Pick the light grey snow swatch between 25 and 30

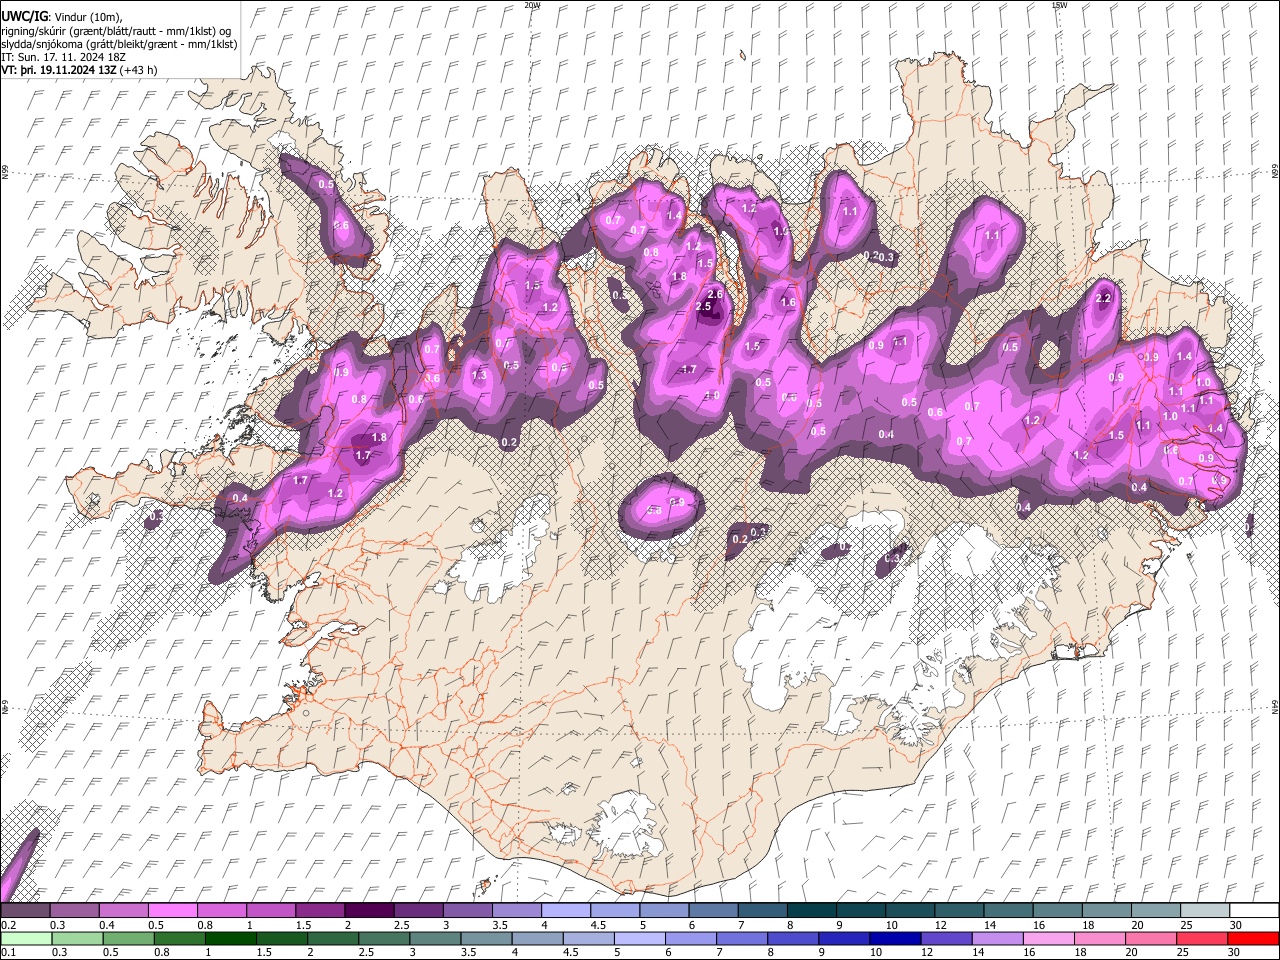click(1203, 910)
